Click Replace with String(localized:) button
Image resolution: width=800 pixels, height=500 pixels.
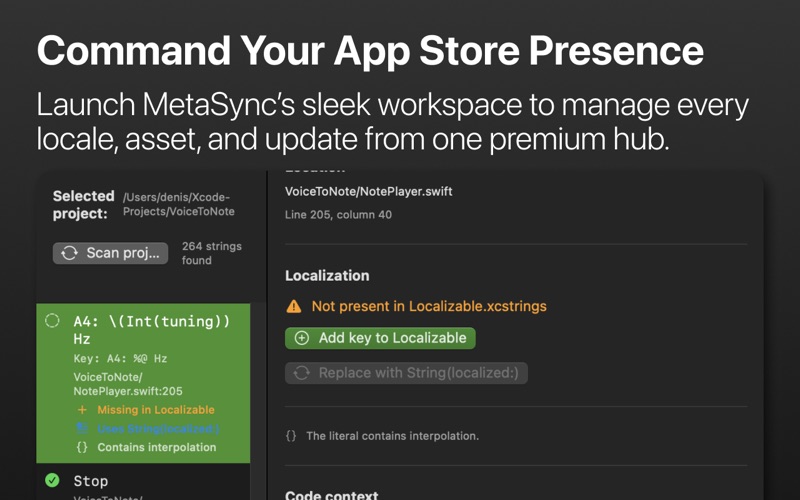point(406,373)
